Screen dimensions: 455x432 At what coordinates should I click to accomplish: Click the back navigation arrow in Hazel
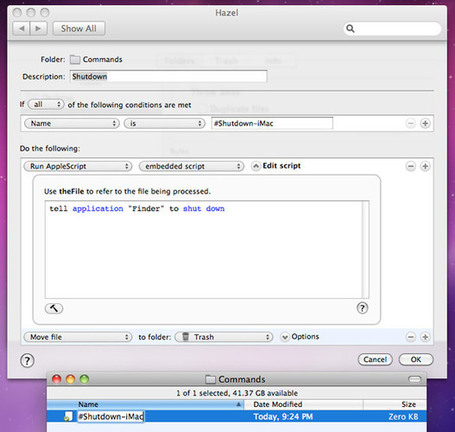21,29
